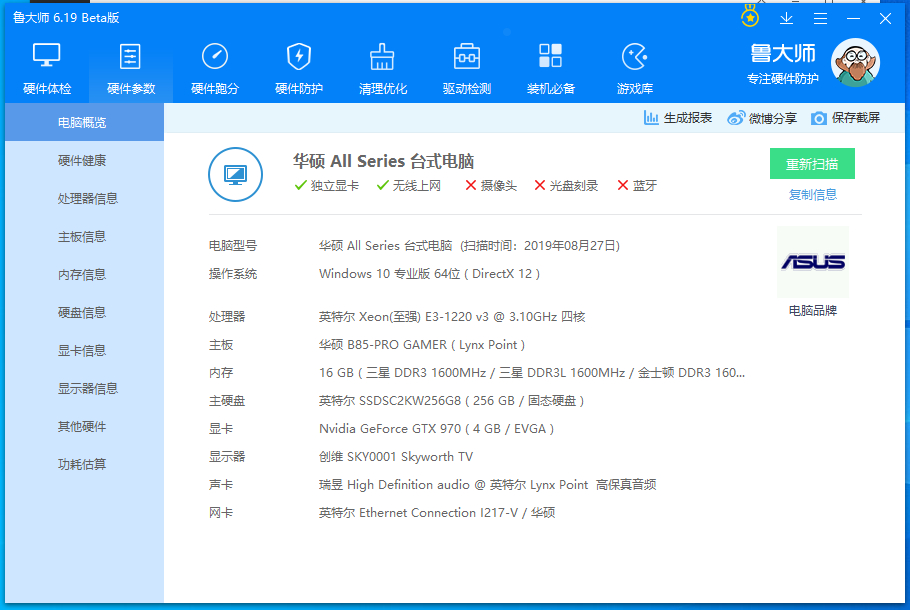Click the 华硕 All Series 台式电脑 heading

tap(384, 161)
